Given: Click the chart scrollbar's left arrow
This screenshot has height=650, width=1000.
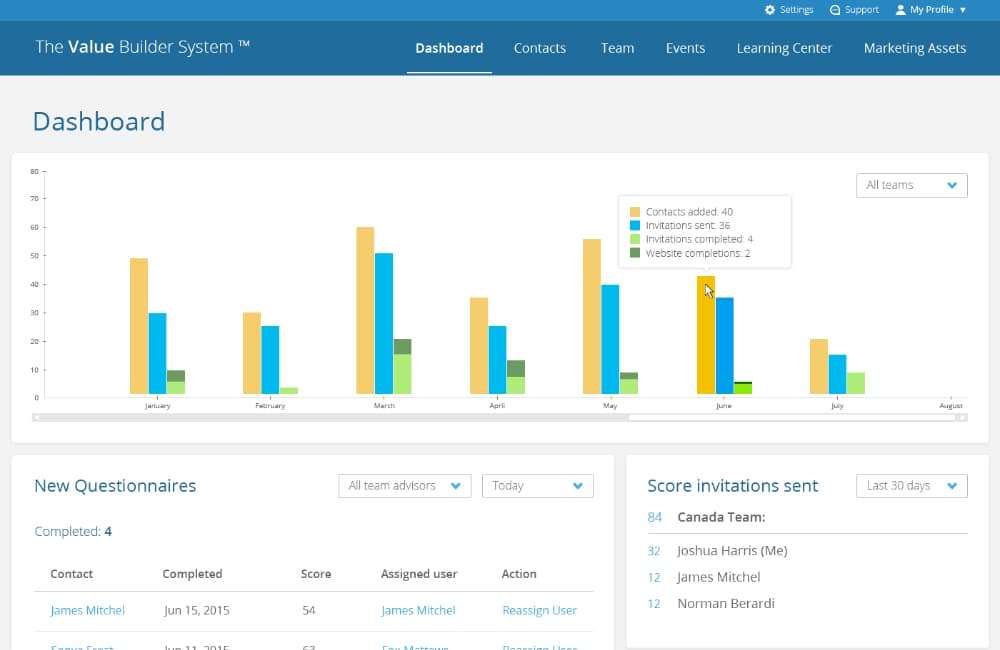Looking at the screenshot, I should (36, 418).
